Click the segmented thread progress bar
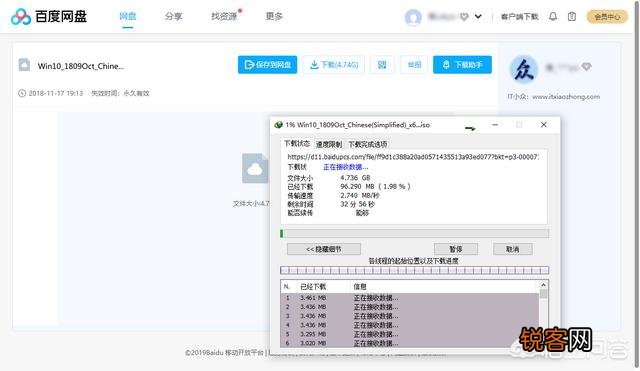This screenshot has width=640, height=371. point(414,270)
